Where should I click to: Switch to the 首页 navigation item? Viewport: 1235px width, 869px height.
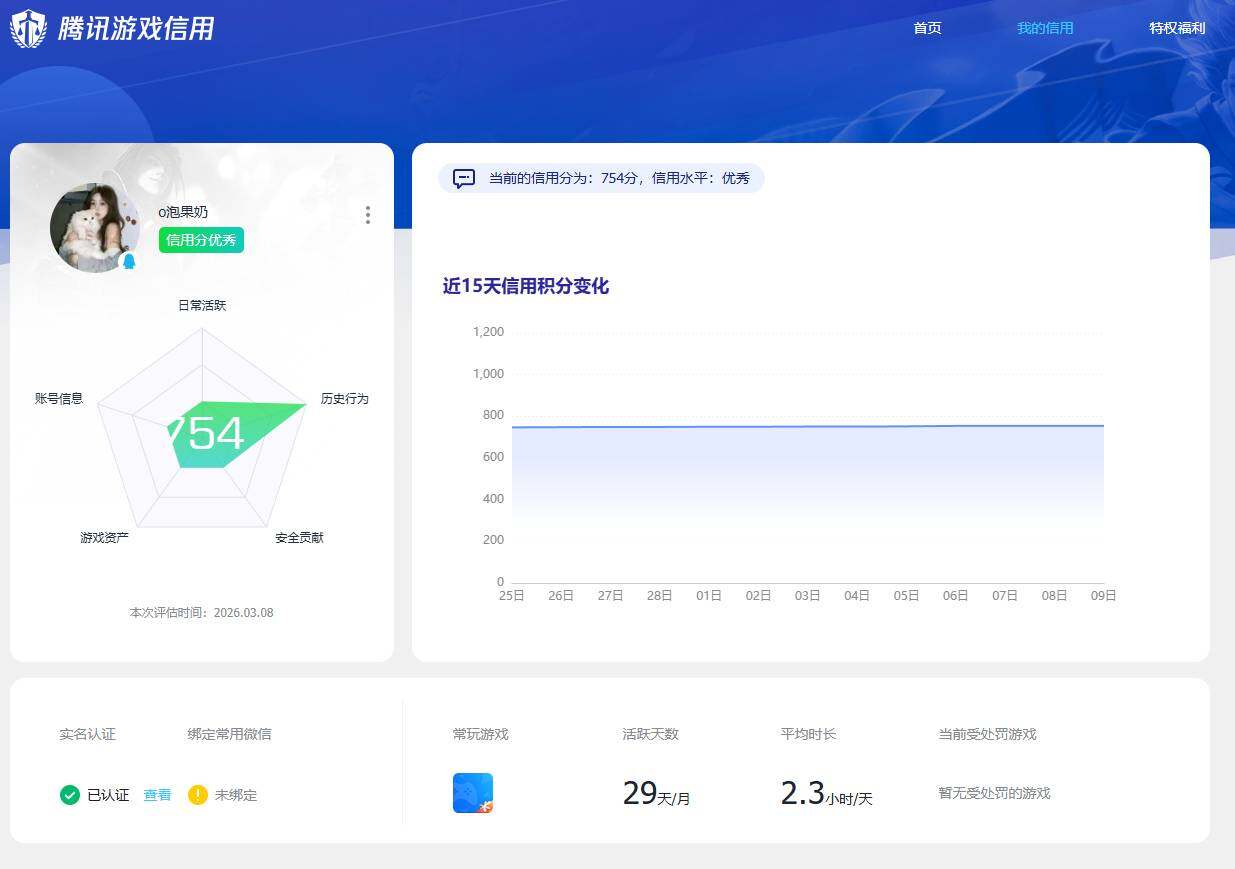(x=926, y=28)
